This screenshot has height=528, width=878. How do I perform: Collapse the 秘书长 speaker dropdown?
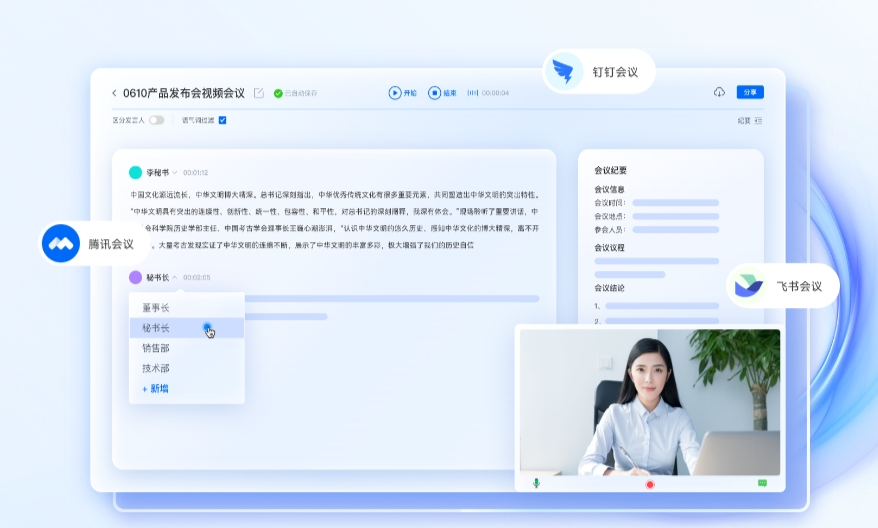click(175, 277)
